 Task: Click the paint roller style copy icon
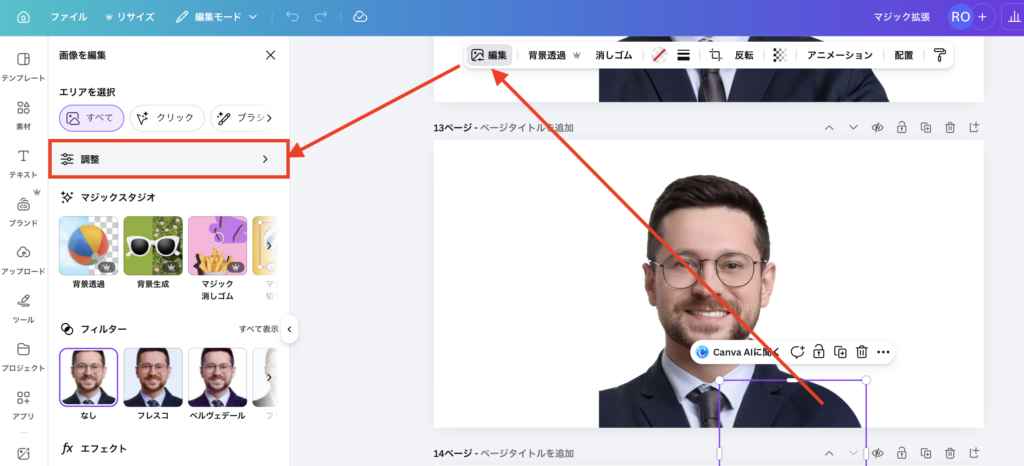tap(940, 55)
